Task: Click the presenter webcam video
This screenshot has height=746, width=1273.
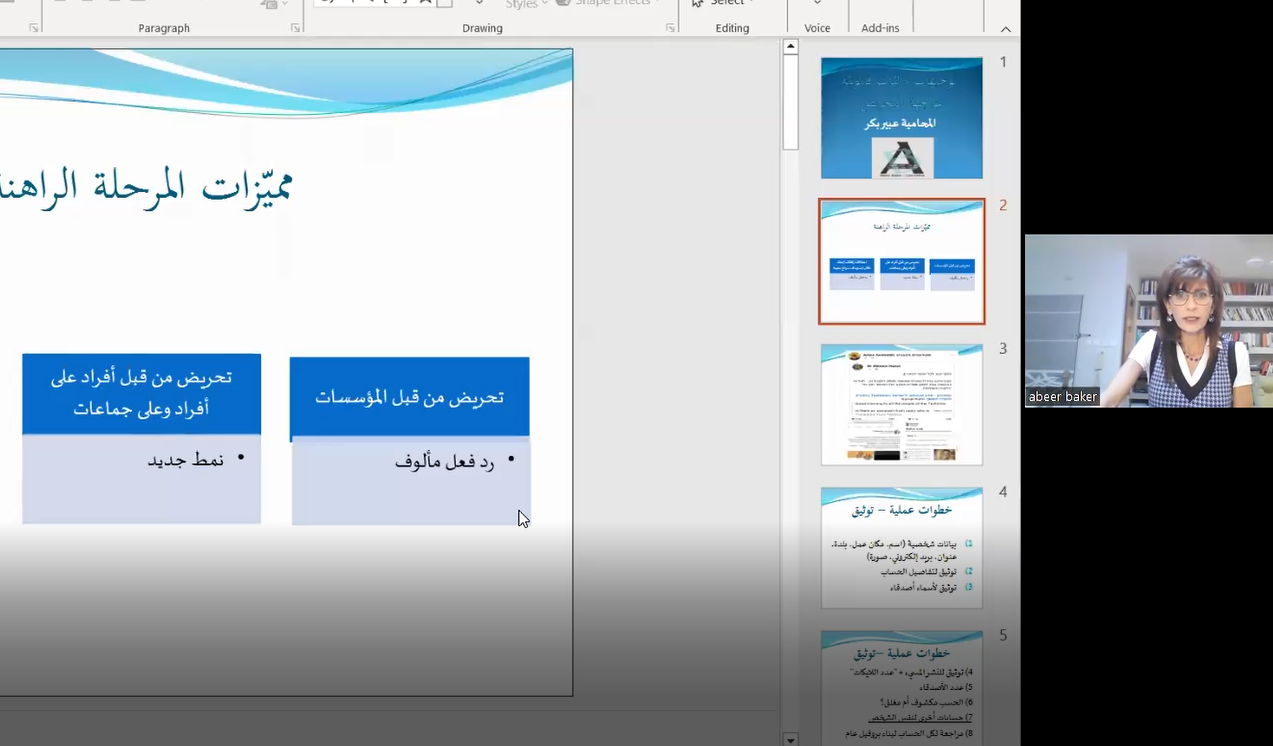Action: 1148,320
